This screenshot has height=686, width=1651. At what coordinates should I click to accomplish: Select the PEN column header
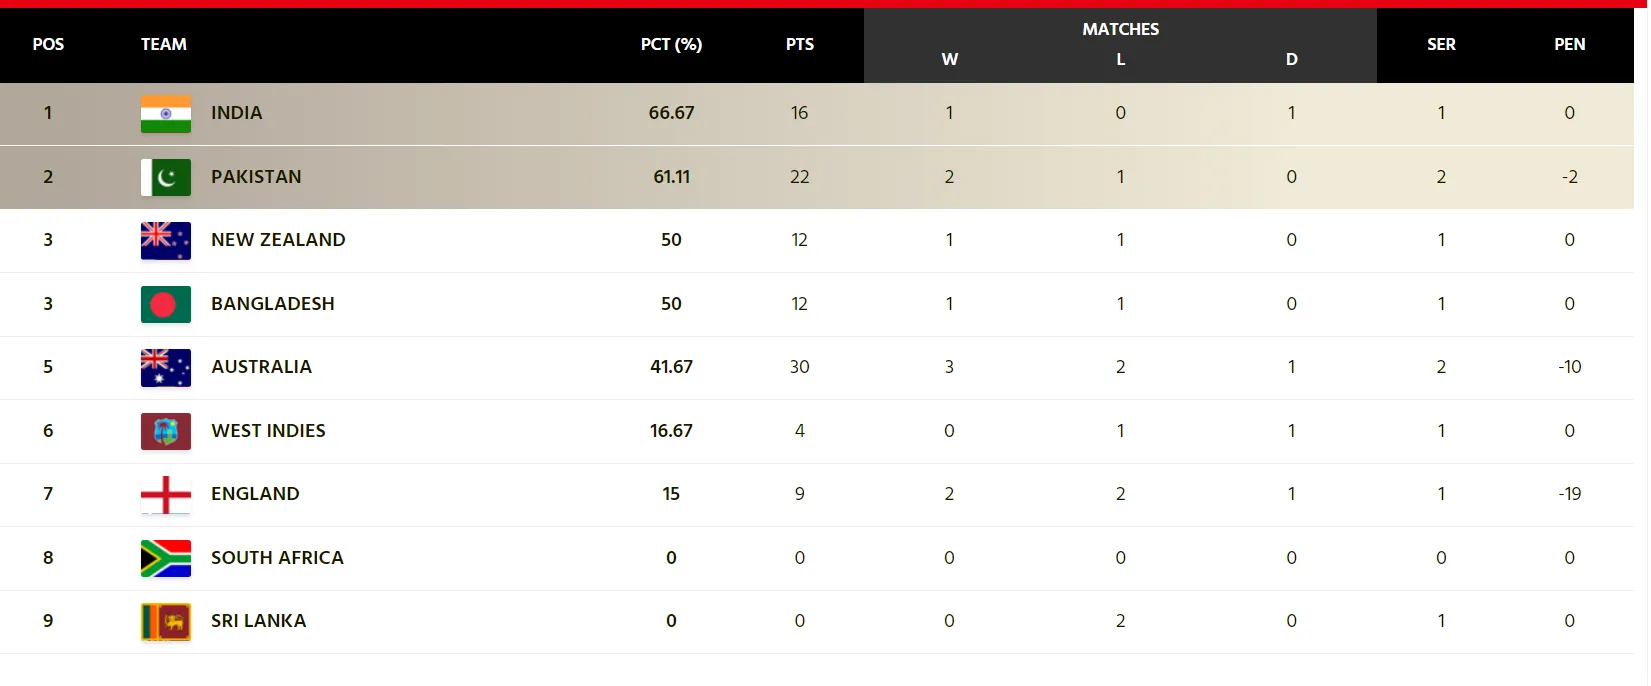point(1569,44)
